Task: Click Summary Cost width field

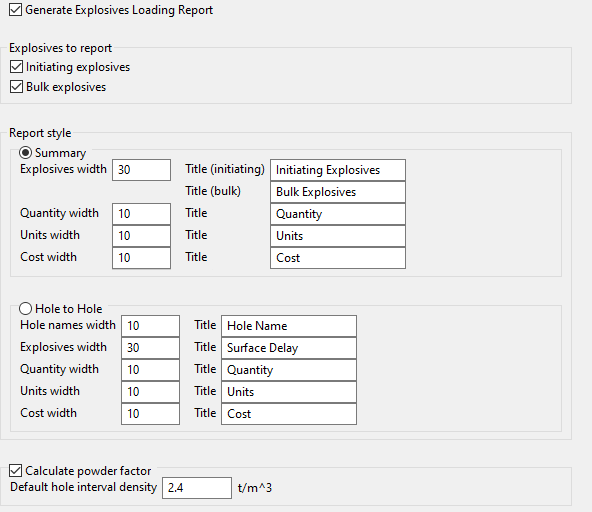Action: [141, 258]
